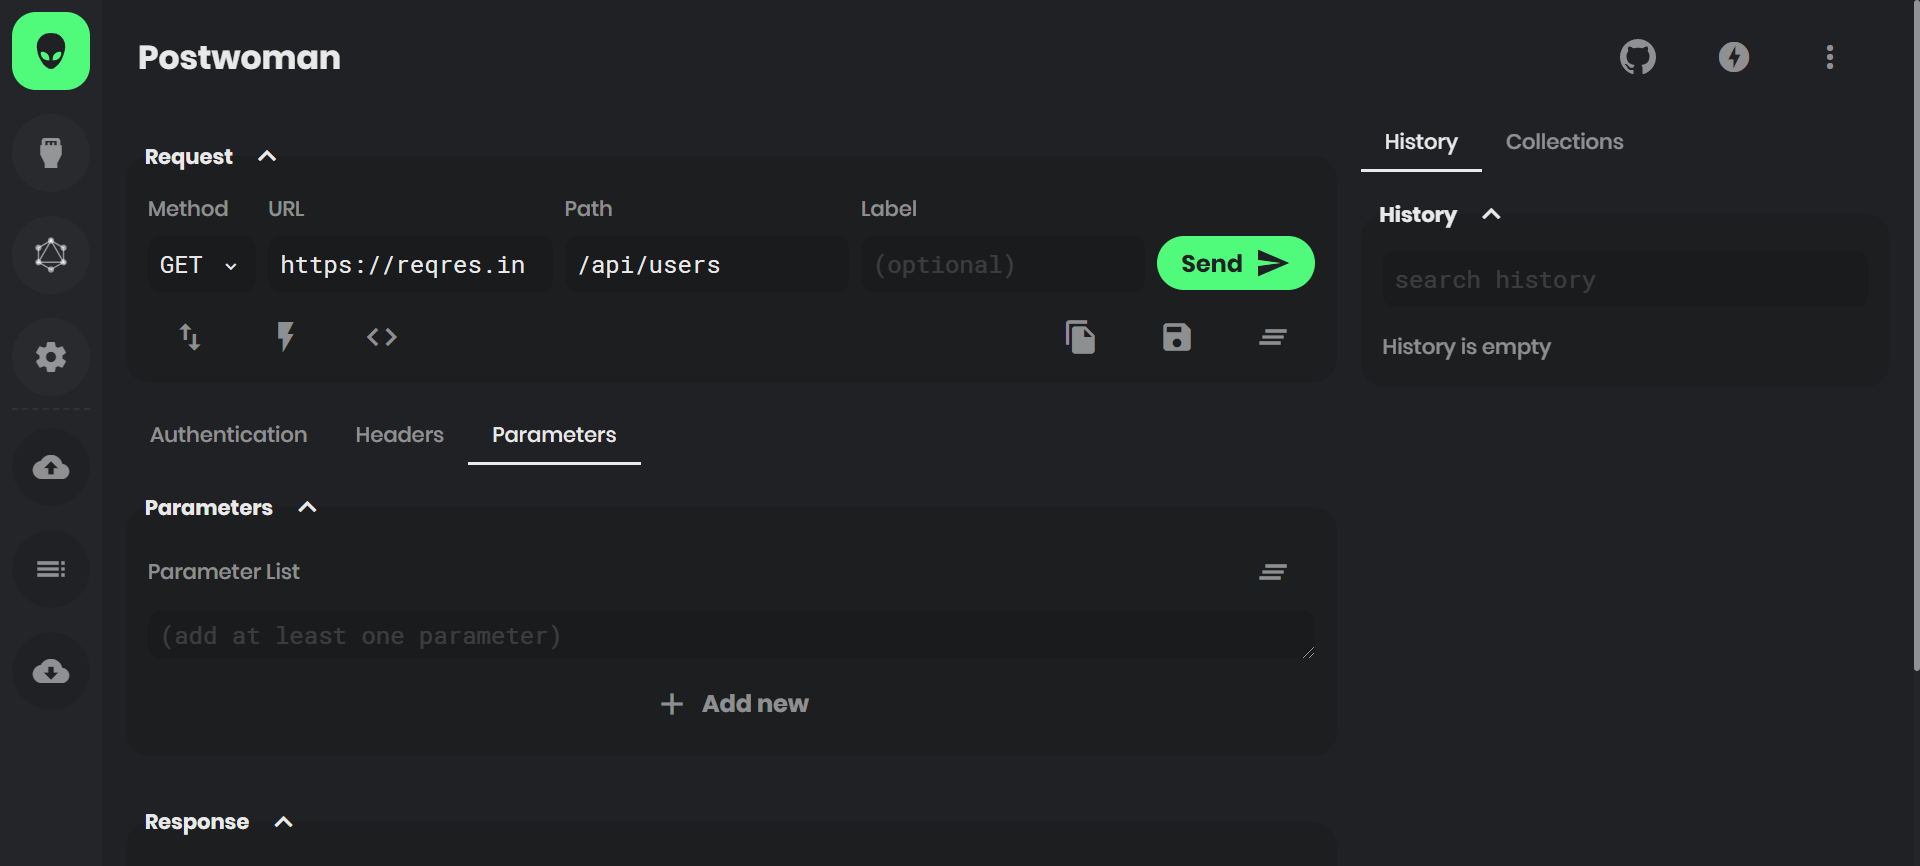This screenshot has width=1920, height=866.
Task: Select the Parameters tab
Action: (554, 435)
